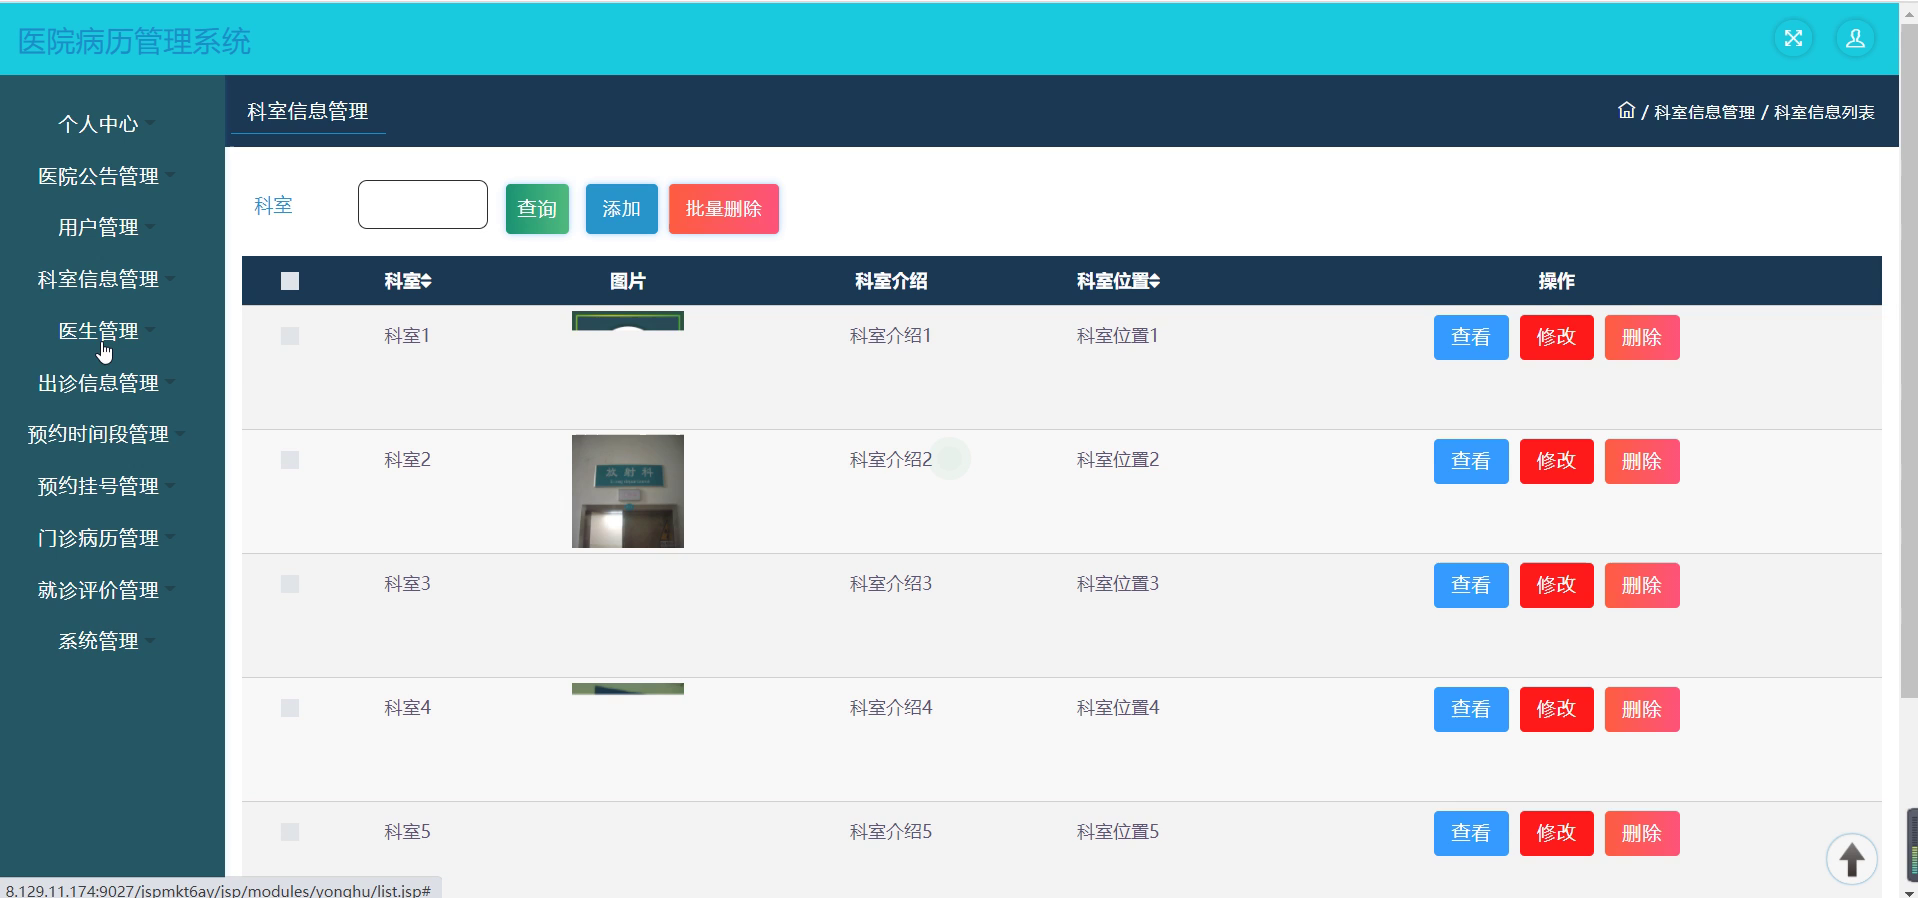Select the checkbox for 科室1 row
Image resolution: width=1918 pixels, height=898 pixels.
click(290, 336)
